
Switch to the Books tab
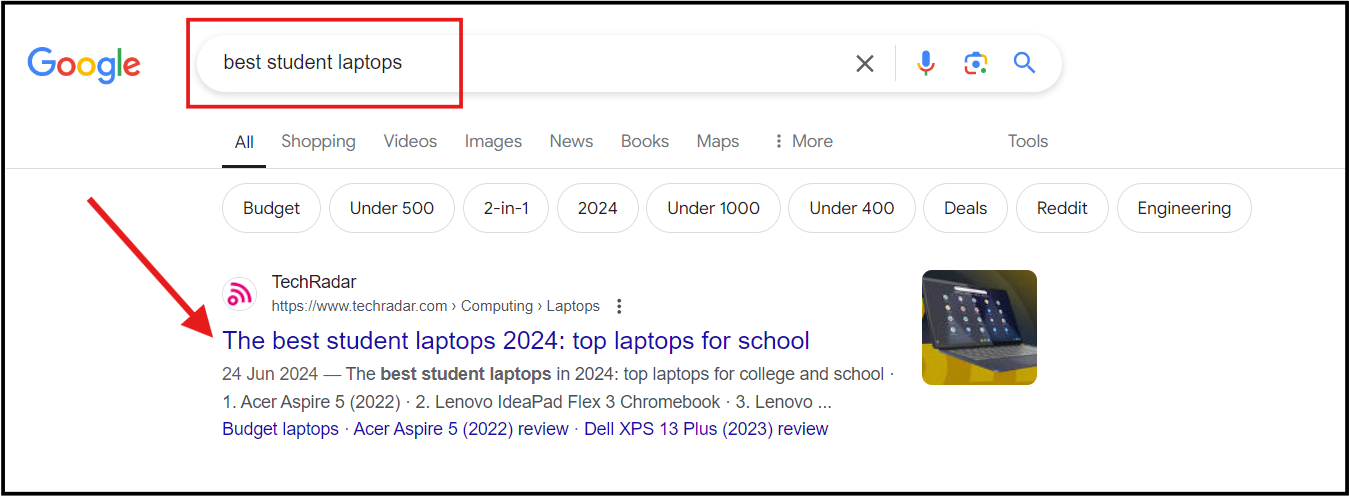645,141
